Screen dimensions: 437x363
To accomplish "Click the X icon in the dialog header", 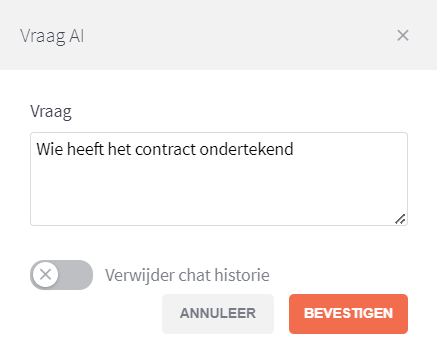I will [403, 35].
